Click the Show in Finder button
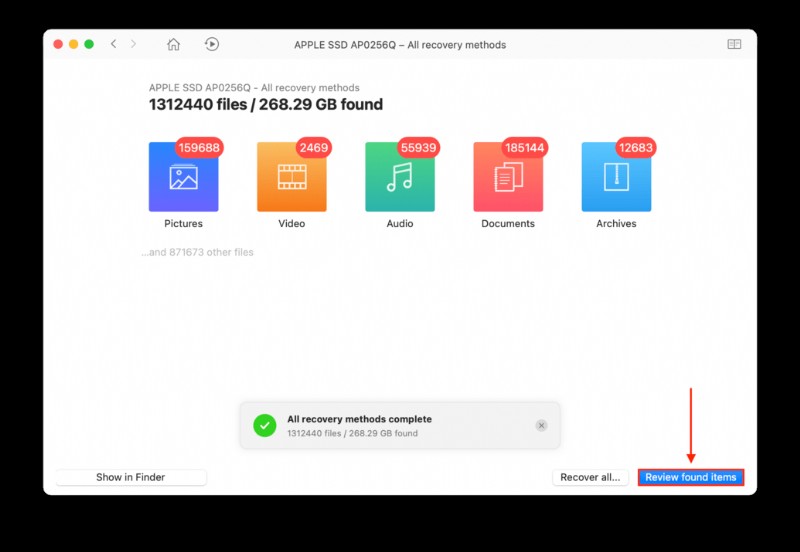The image size is (800, 552). [x=131, y=477]
